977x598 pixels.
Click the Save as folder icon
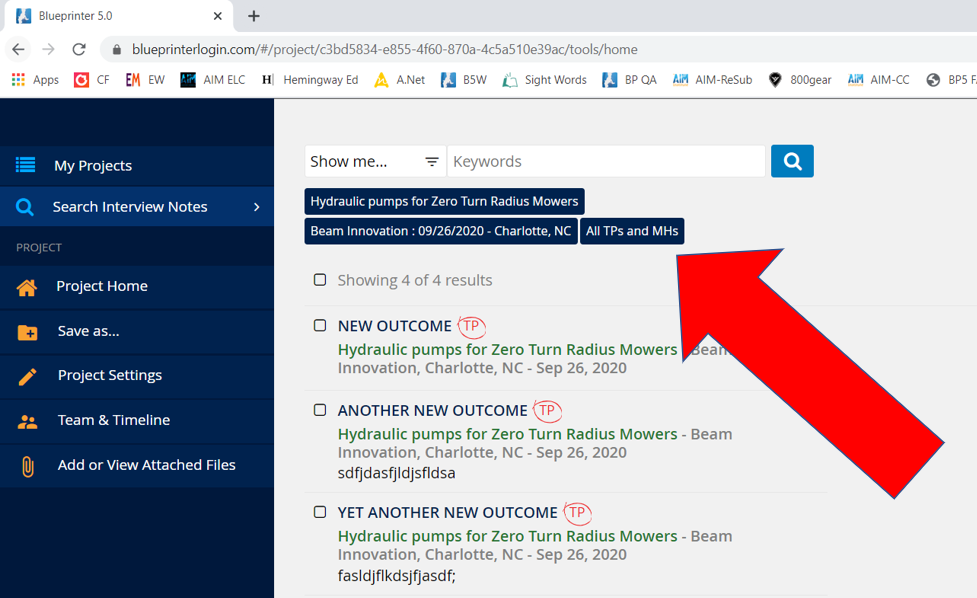(27, 332)
